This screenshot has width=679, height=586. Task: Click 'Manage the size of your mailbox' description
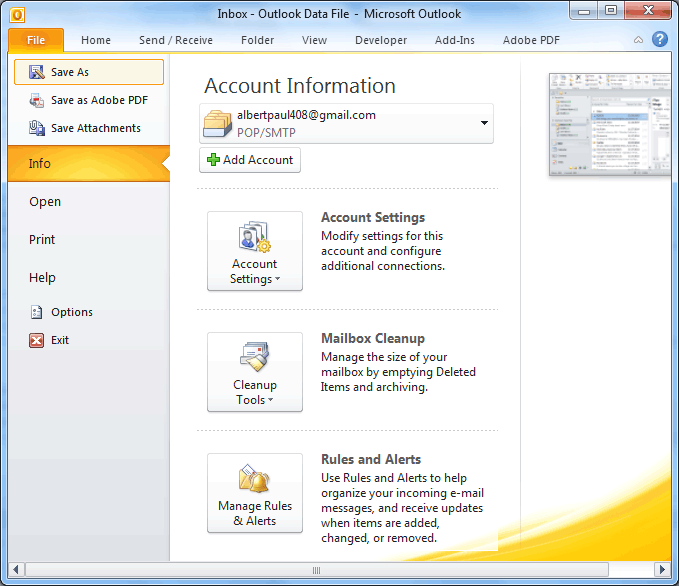[398, 372]
